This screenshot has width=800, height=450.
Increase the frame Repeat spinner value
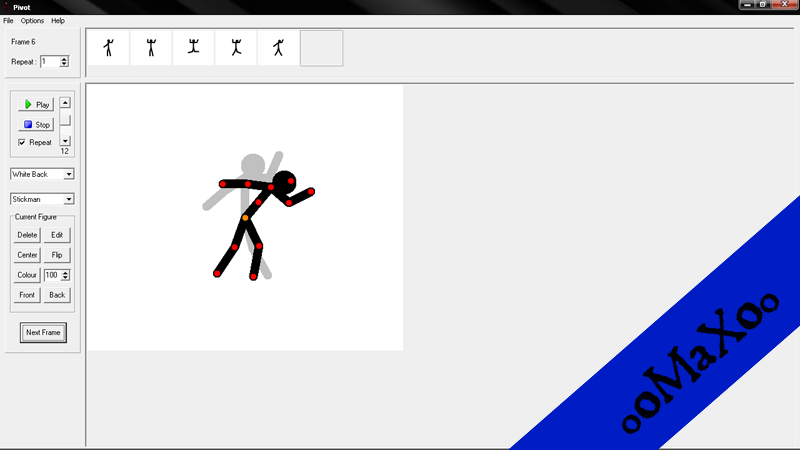pyautogui.click(x=64, y=59)
